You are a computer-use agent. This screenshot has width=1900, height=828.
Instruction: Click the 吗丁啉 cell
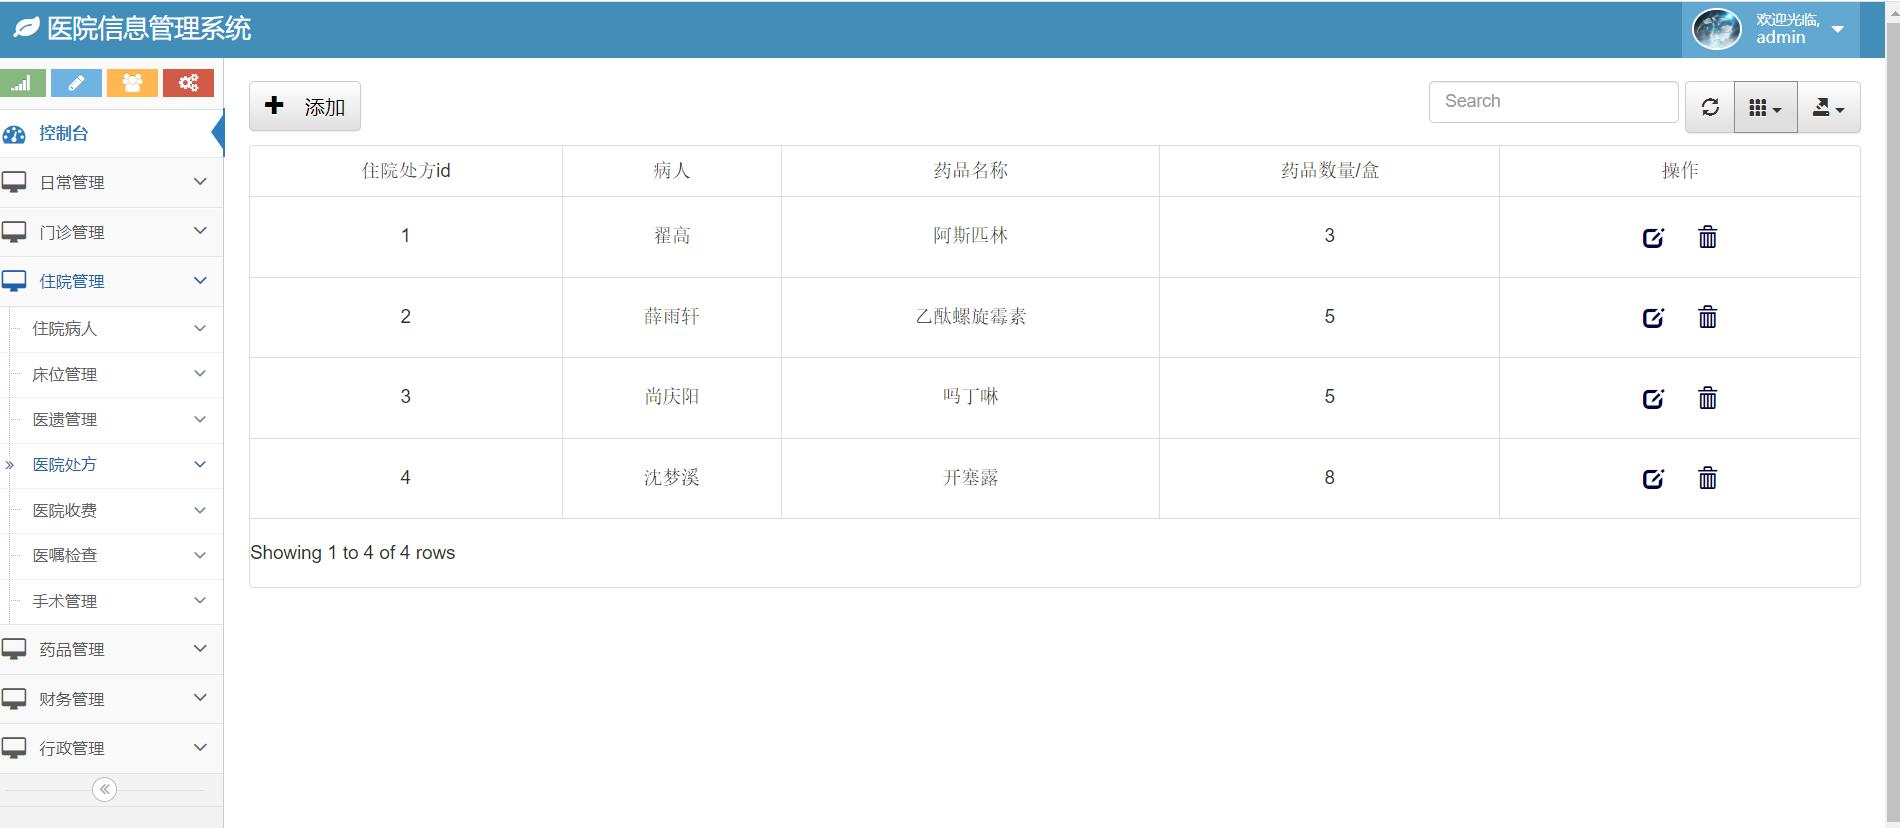[x=970, y=397]
